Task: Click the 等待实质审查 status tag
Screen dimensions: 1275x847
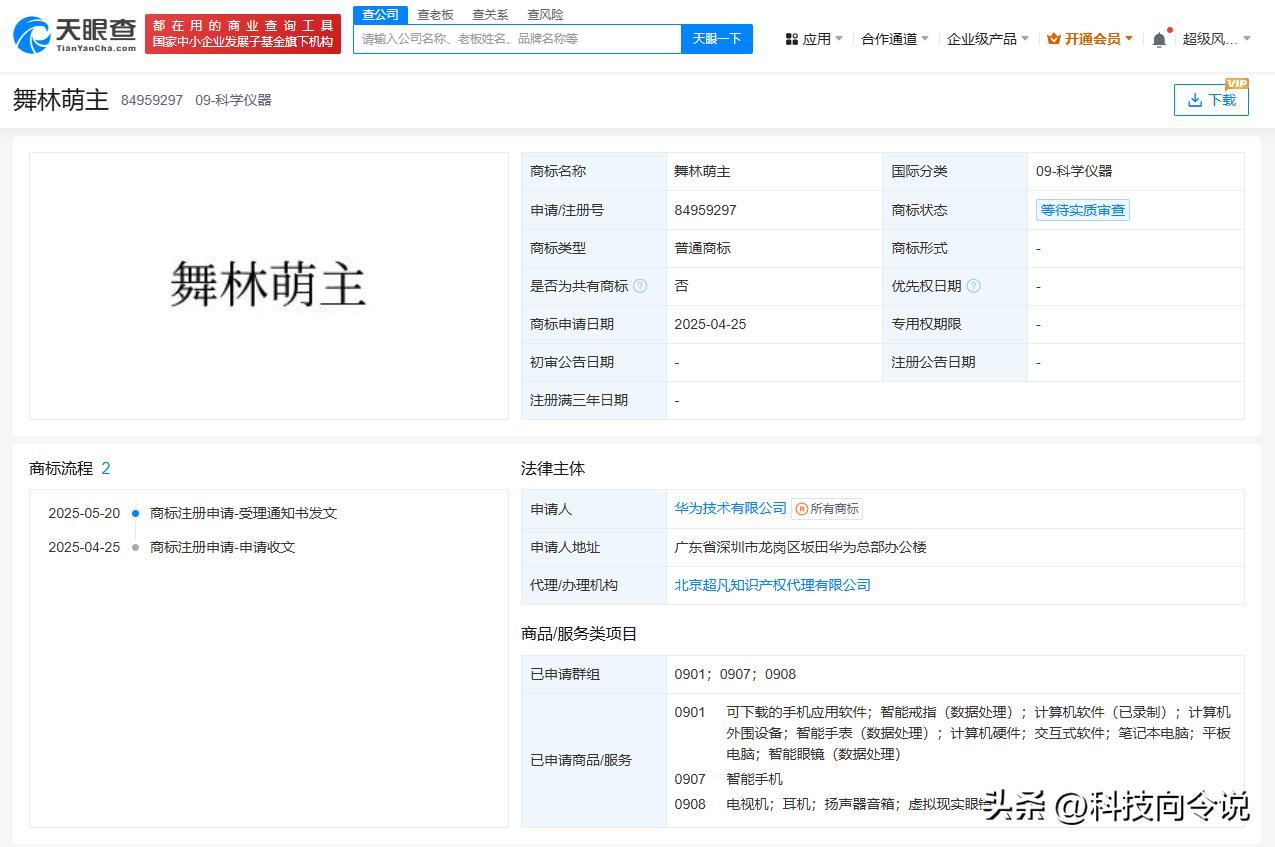Action: 1082,210
